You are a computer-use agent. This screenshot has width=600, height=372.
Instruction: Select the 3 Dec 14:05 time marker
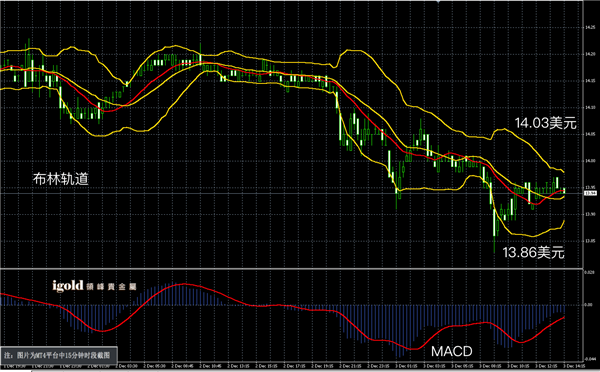[574, 366]
